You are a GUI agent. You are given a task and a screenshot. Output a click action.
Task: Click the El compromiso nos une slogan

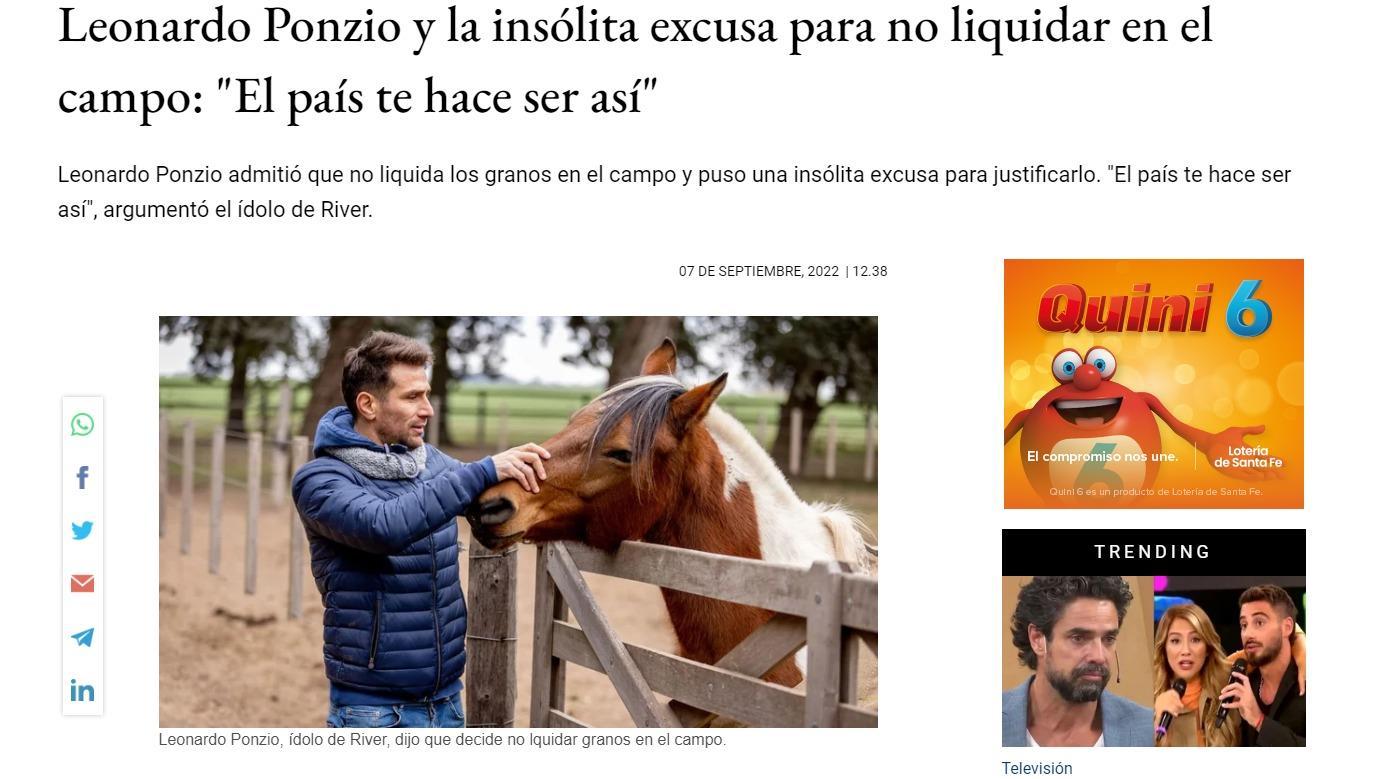(1102, 456)
